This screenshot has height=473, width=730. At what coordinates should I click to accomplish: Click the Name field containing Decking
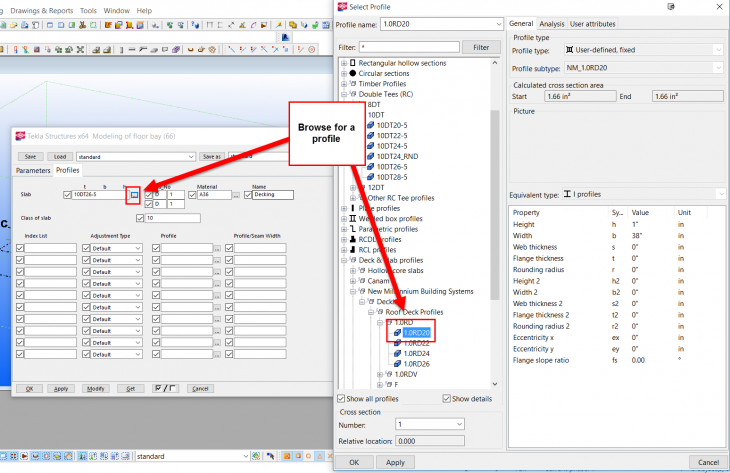tap(273, 195)
